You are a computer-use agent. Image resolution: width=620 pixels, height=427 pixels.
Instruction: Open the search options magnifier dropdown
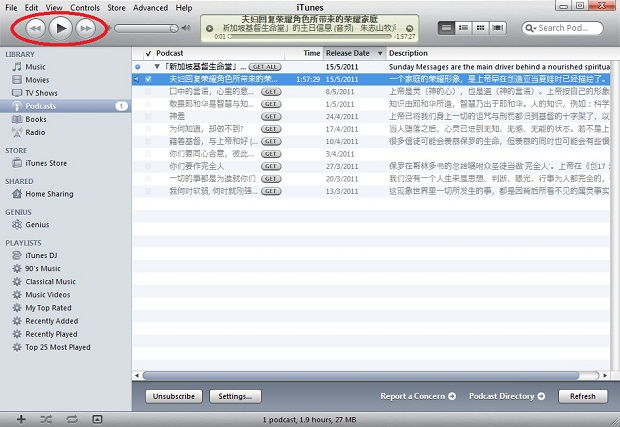click(531, 28)
